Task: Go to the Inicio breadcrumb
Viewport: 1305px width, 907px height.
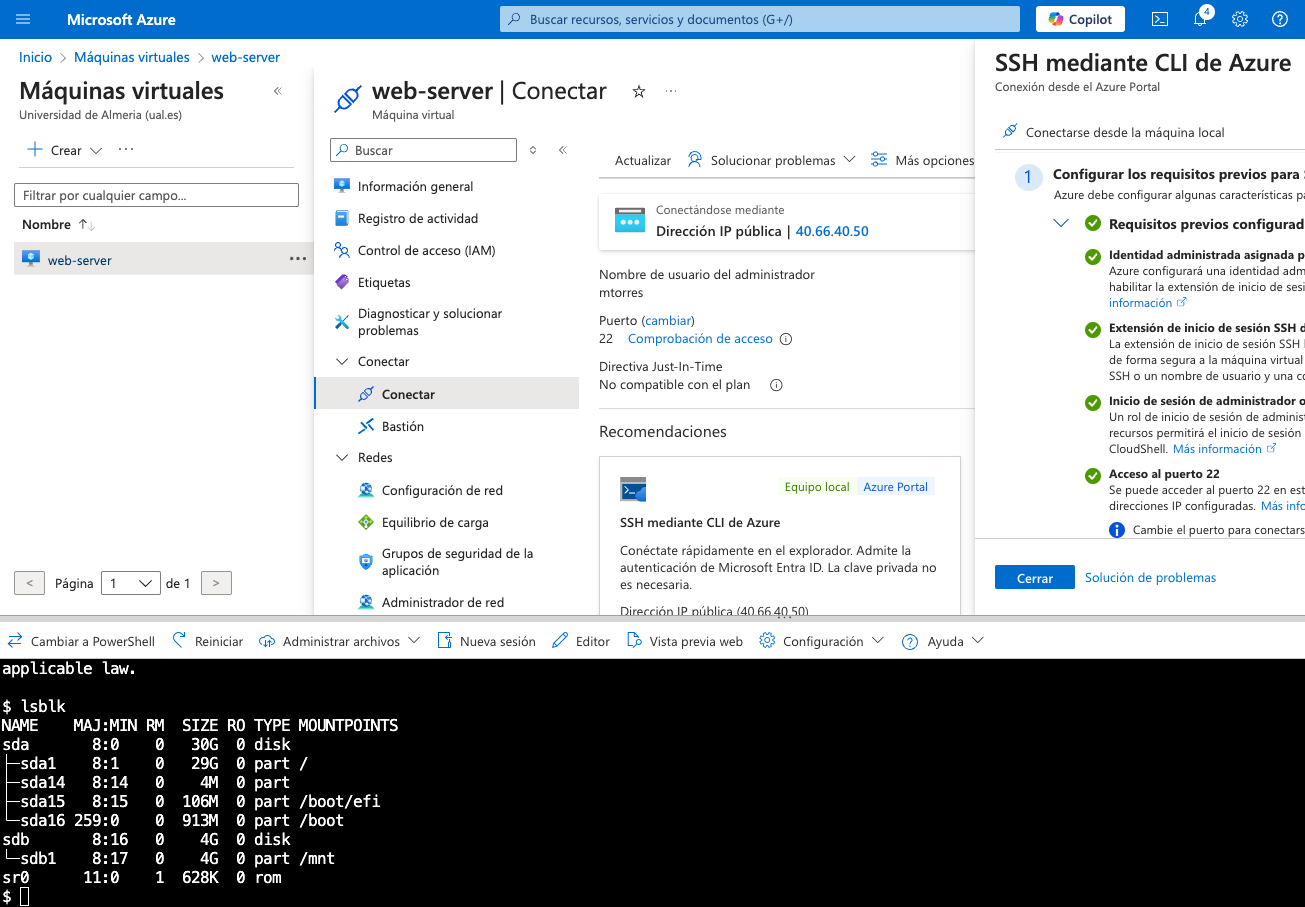Action: [x=36, y=57]
